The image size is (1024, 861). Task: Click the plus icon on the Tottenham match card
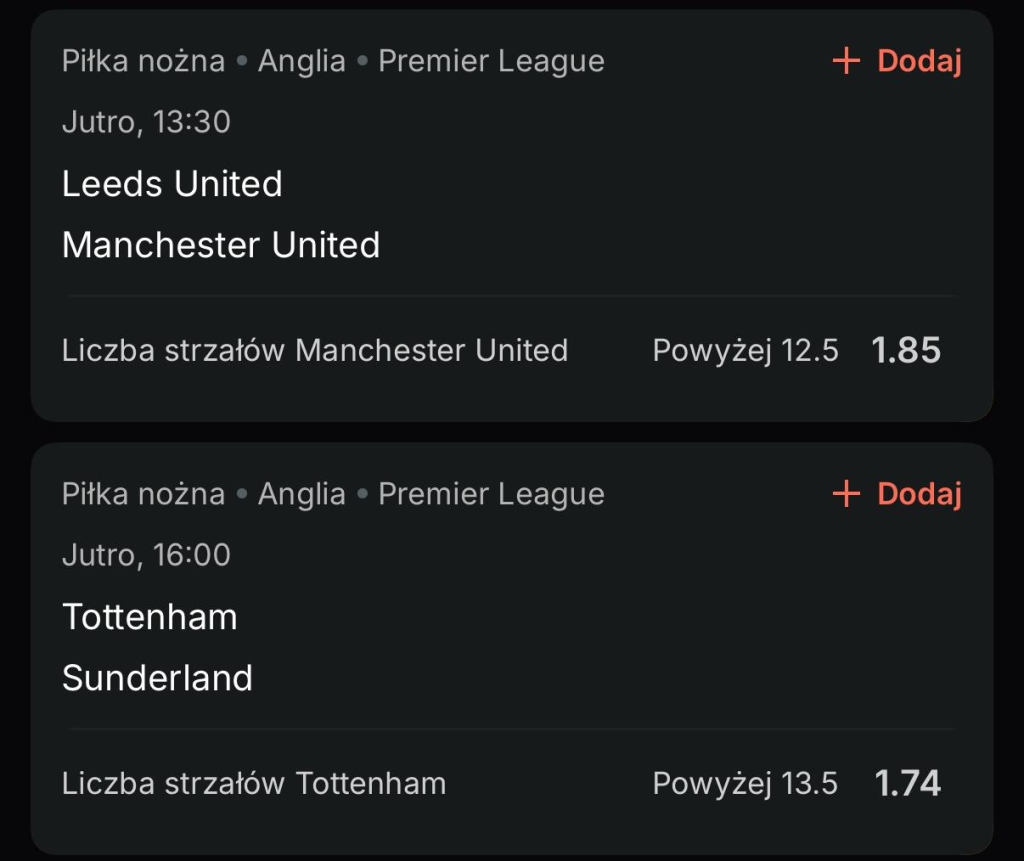click(846, 494)
